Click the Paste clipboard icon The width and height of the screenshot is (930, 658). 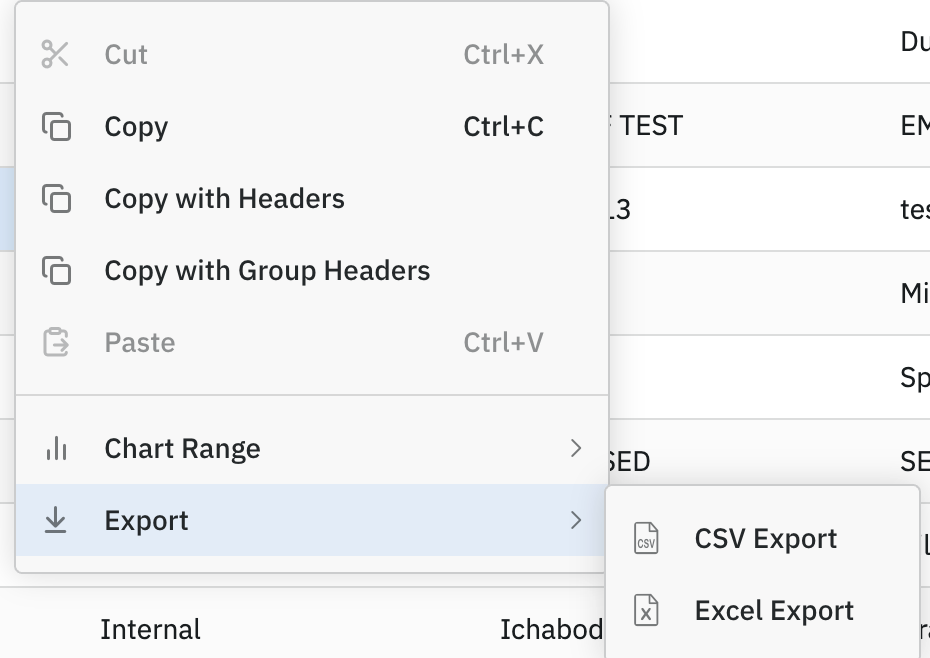[56, 343]
